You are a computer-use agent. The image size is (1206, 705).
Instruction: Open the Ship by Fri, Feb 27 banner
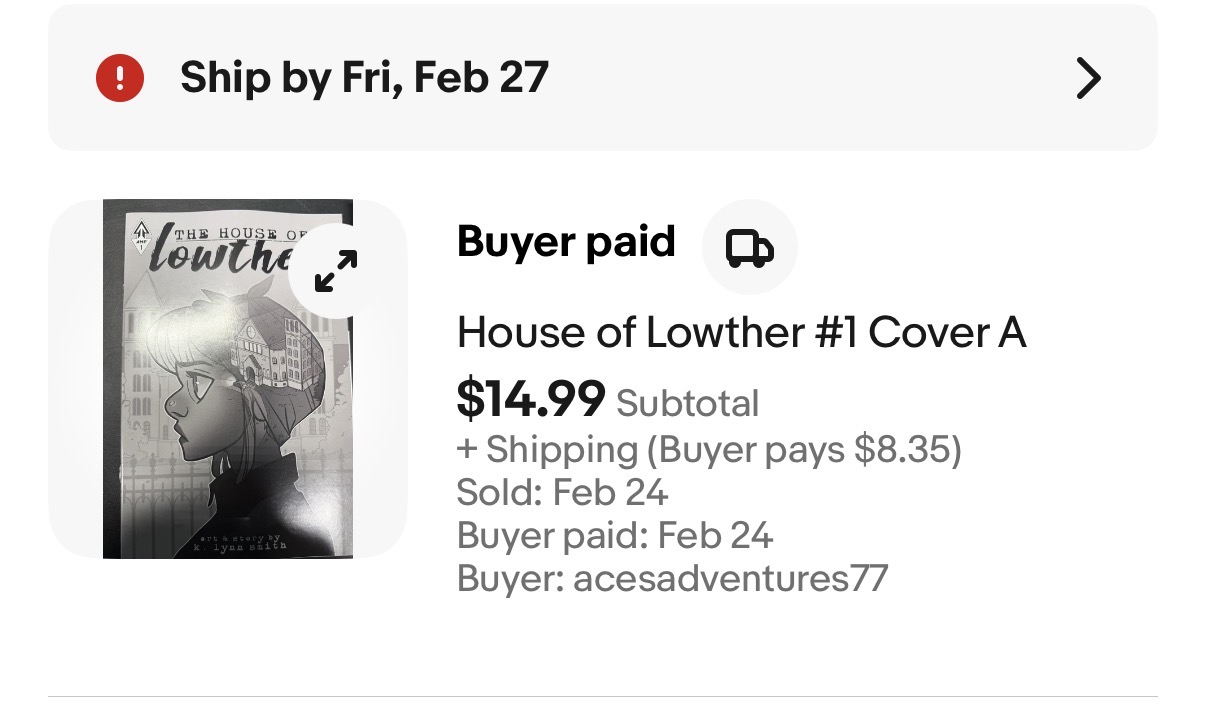(364, 77)
